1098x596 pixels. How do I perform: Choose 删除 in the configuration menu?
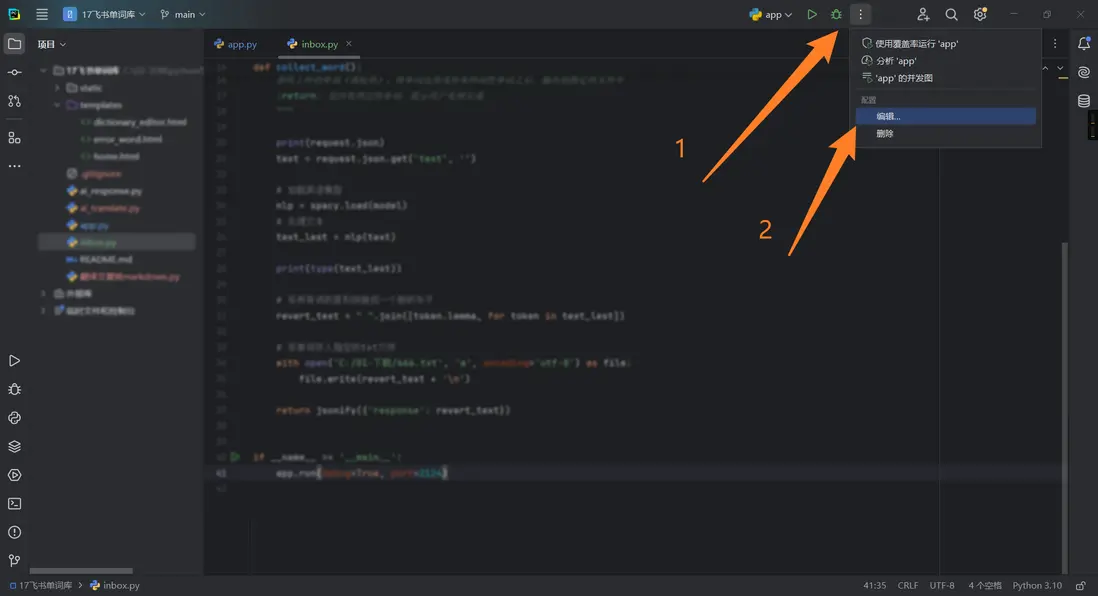pyautogui.click(x=945, y=133)
